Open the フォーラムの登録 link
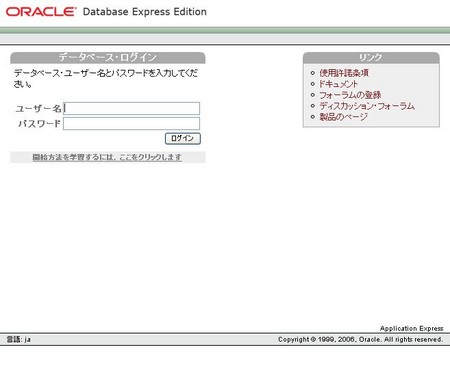450x369 pixels. coord(350,95)
